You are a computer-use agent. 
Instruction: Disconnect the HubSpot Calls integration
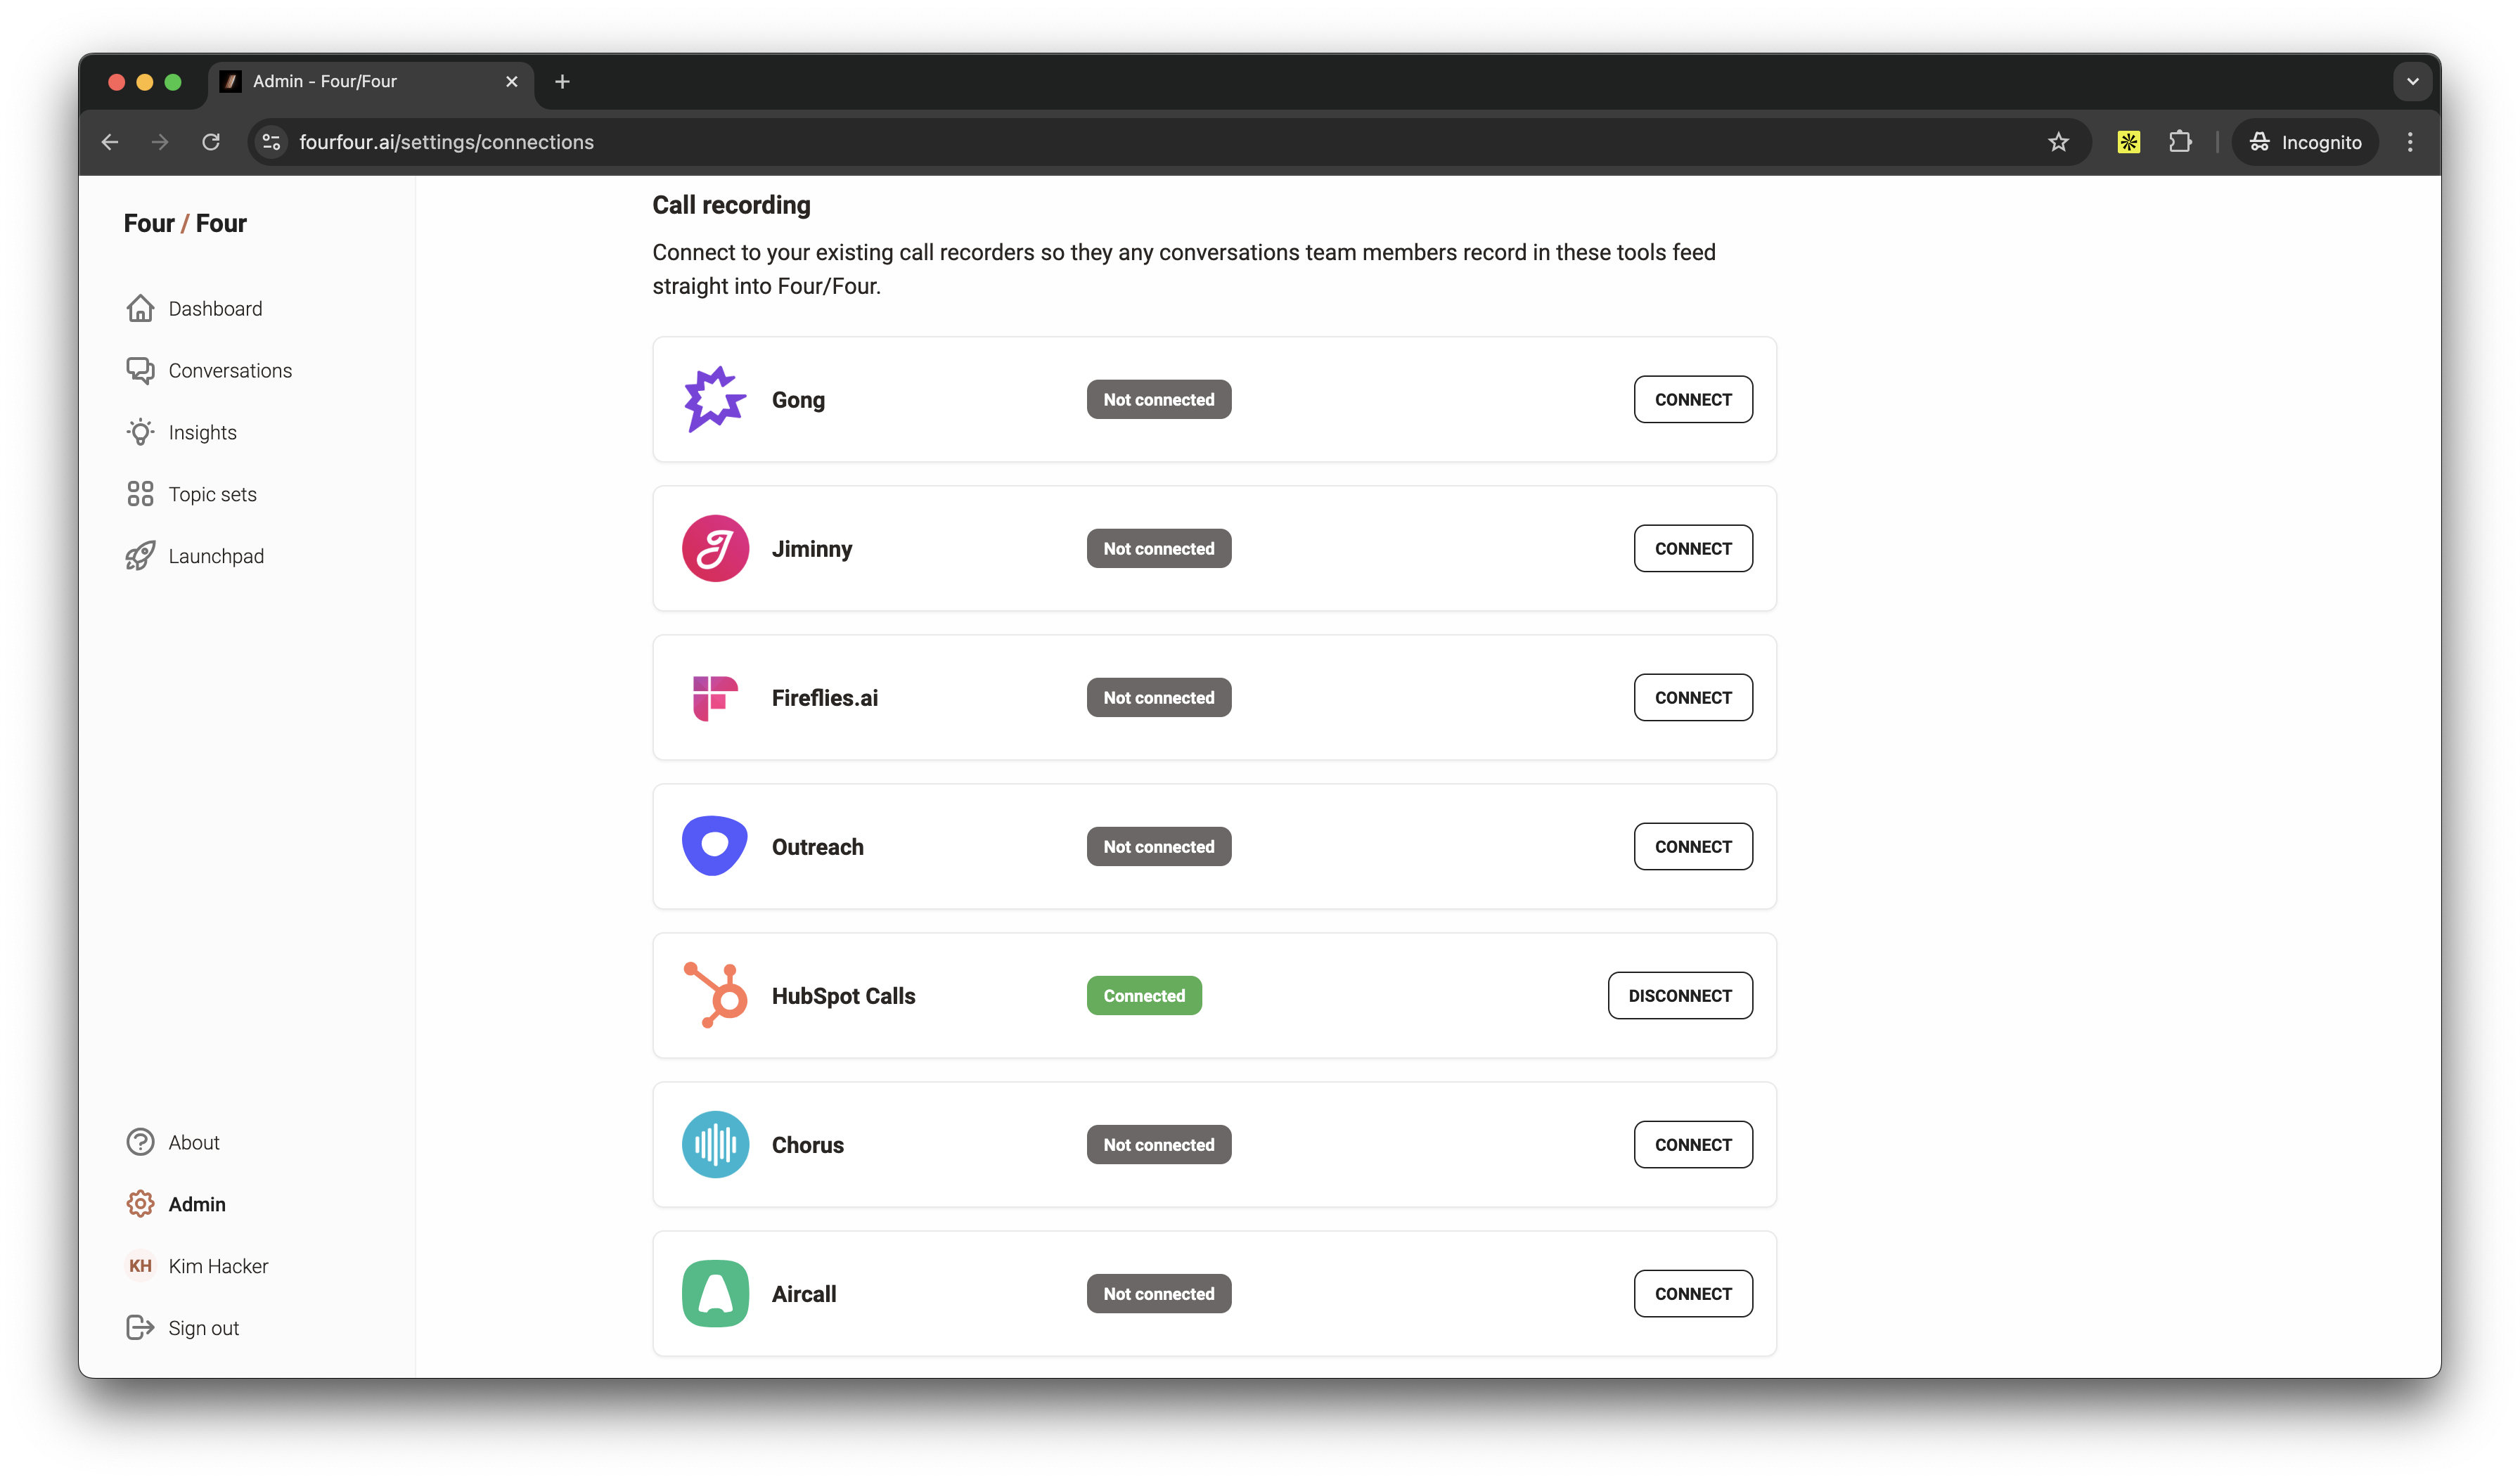1679,995
